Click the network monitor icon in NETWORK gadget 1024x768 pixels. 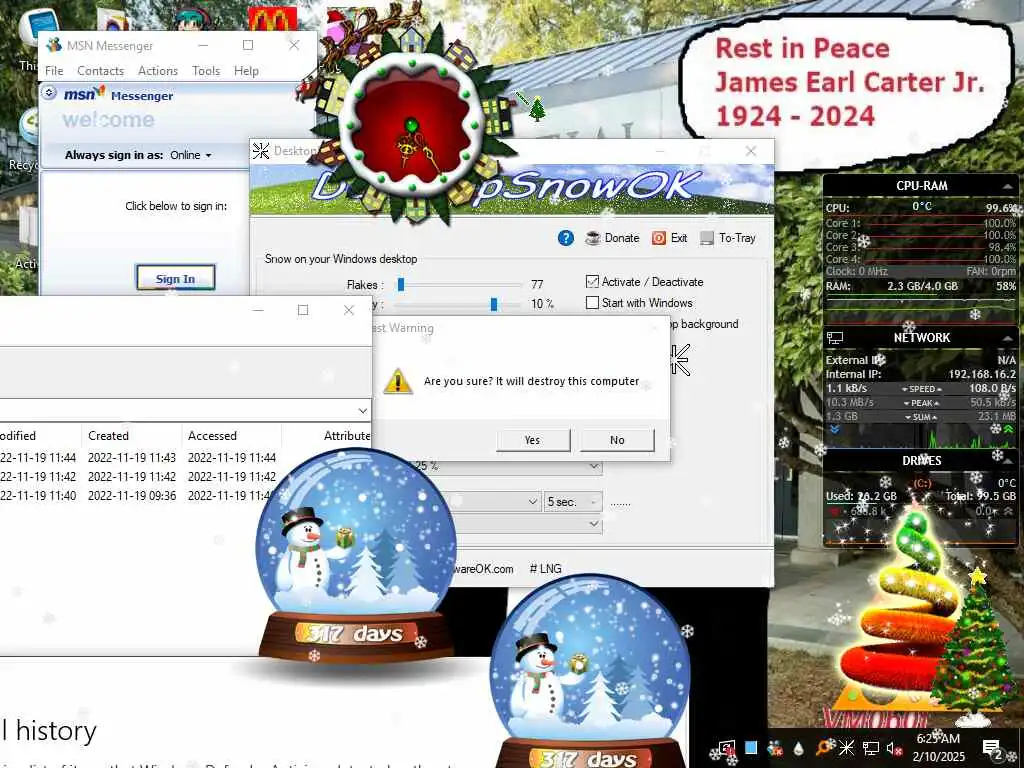pos(835,338)
